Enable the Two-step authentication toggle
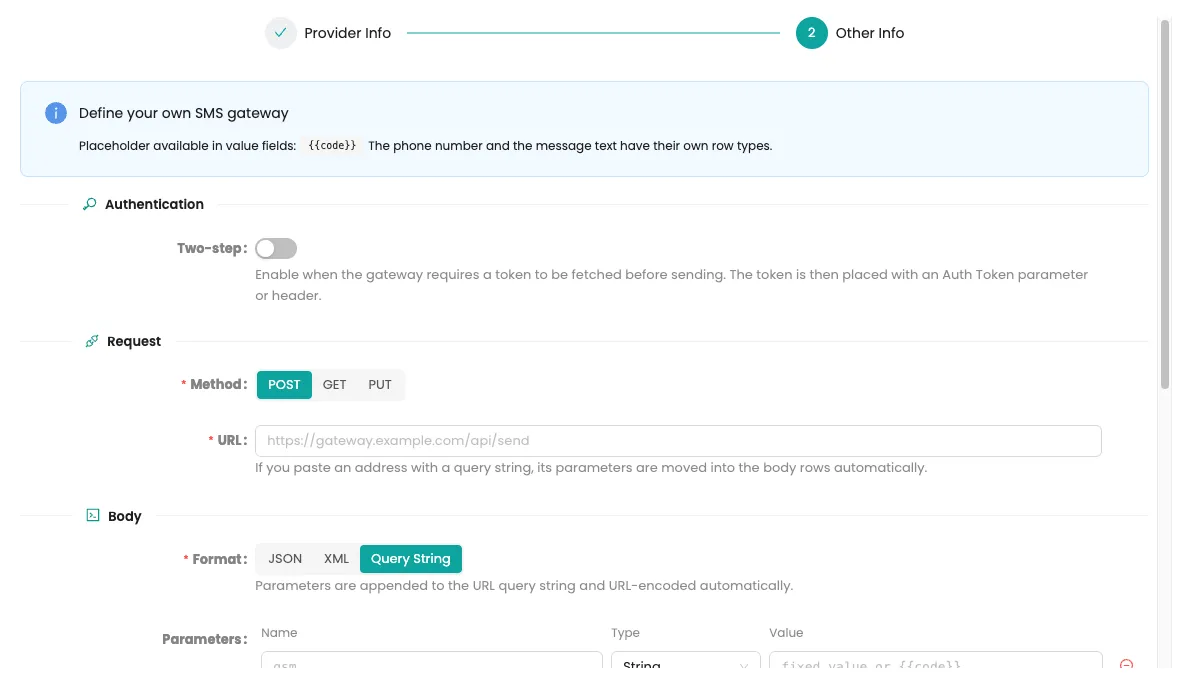The image size is (1190, 688). 275,249
